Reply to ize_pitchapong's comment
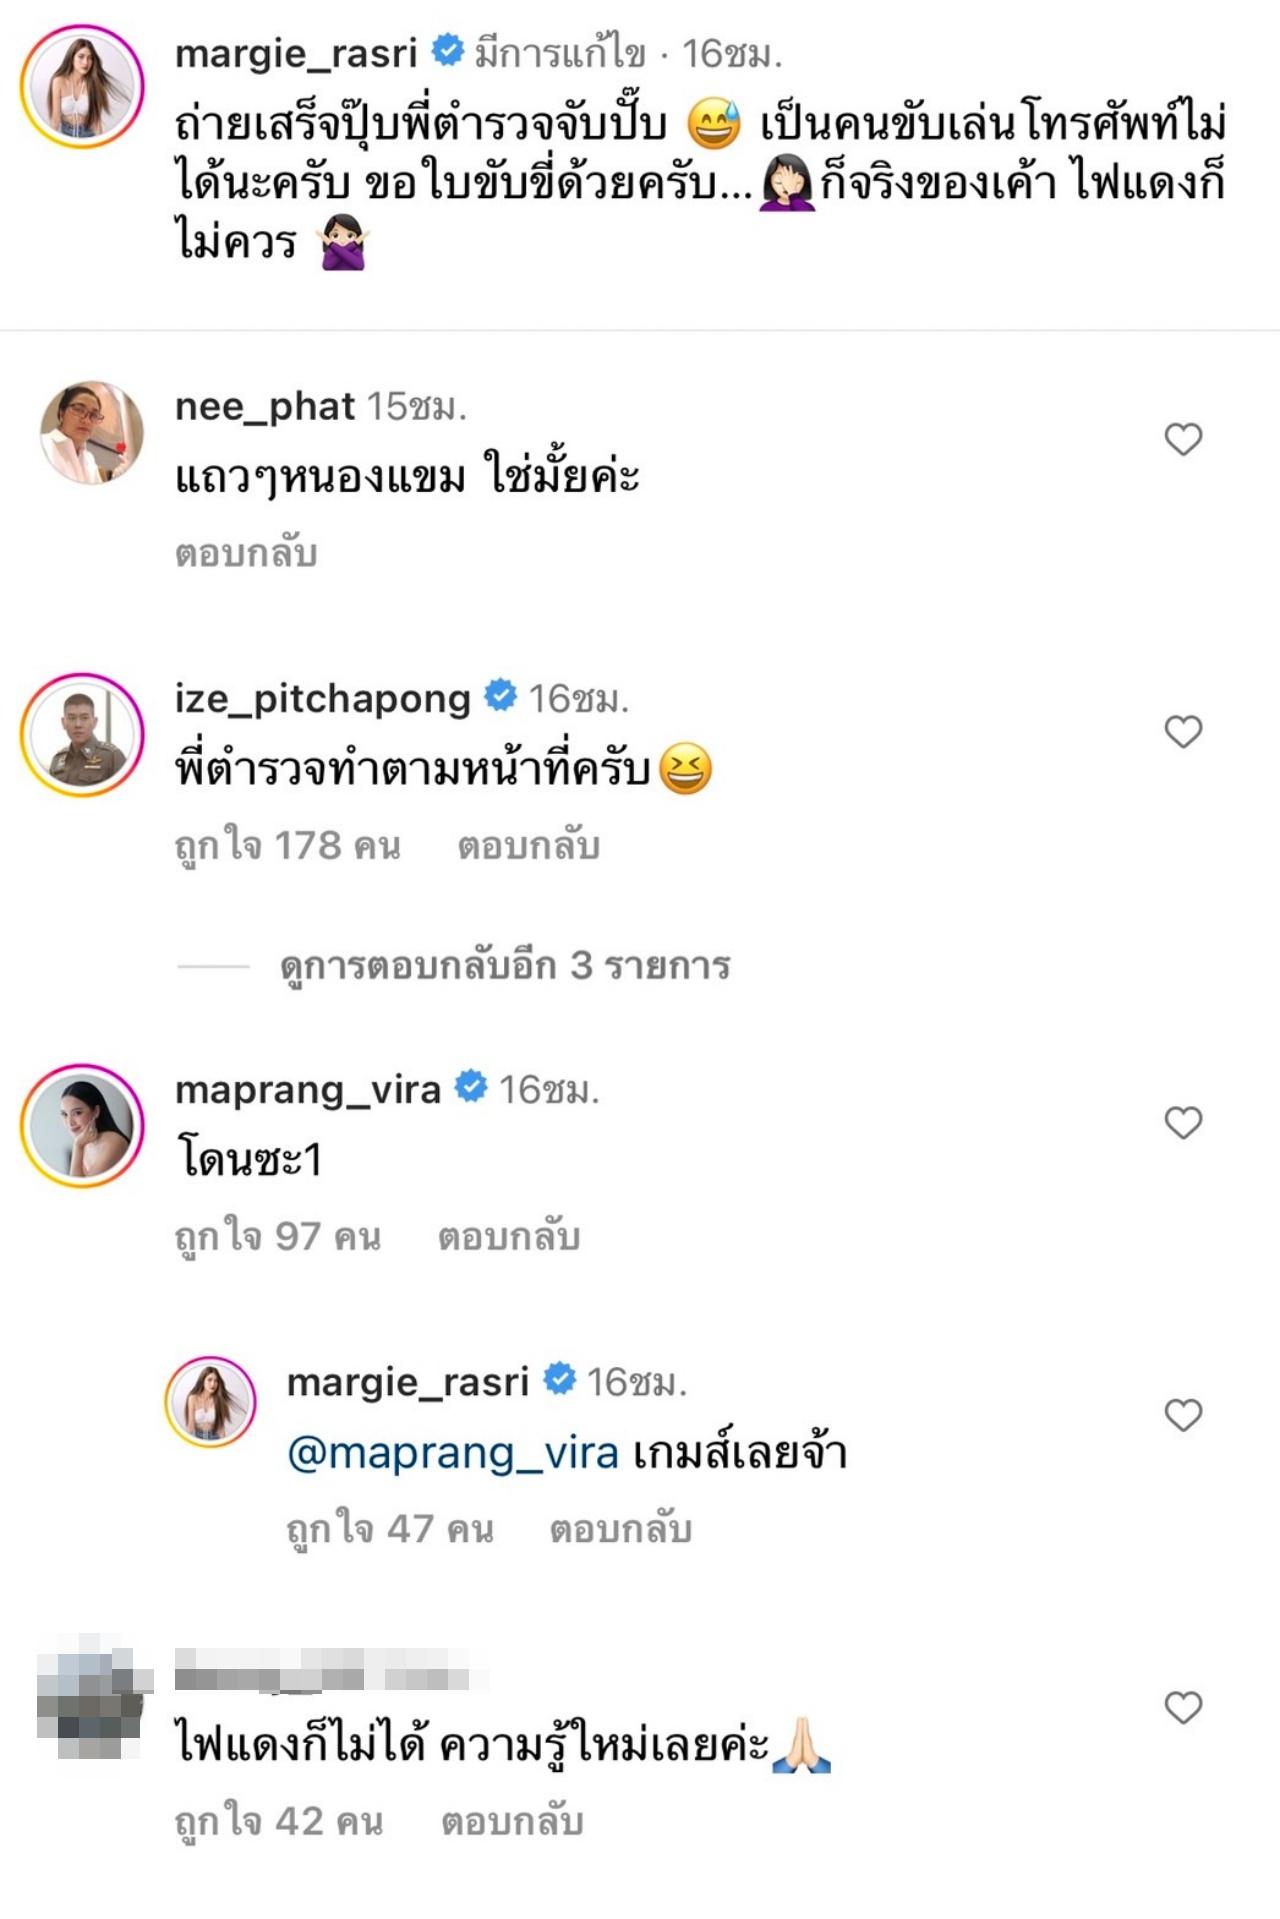This screenshot has width=1280, height=1919. coord(528,846)
